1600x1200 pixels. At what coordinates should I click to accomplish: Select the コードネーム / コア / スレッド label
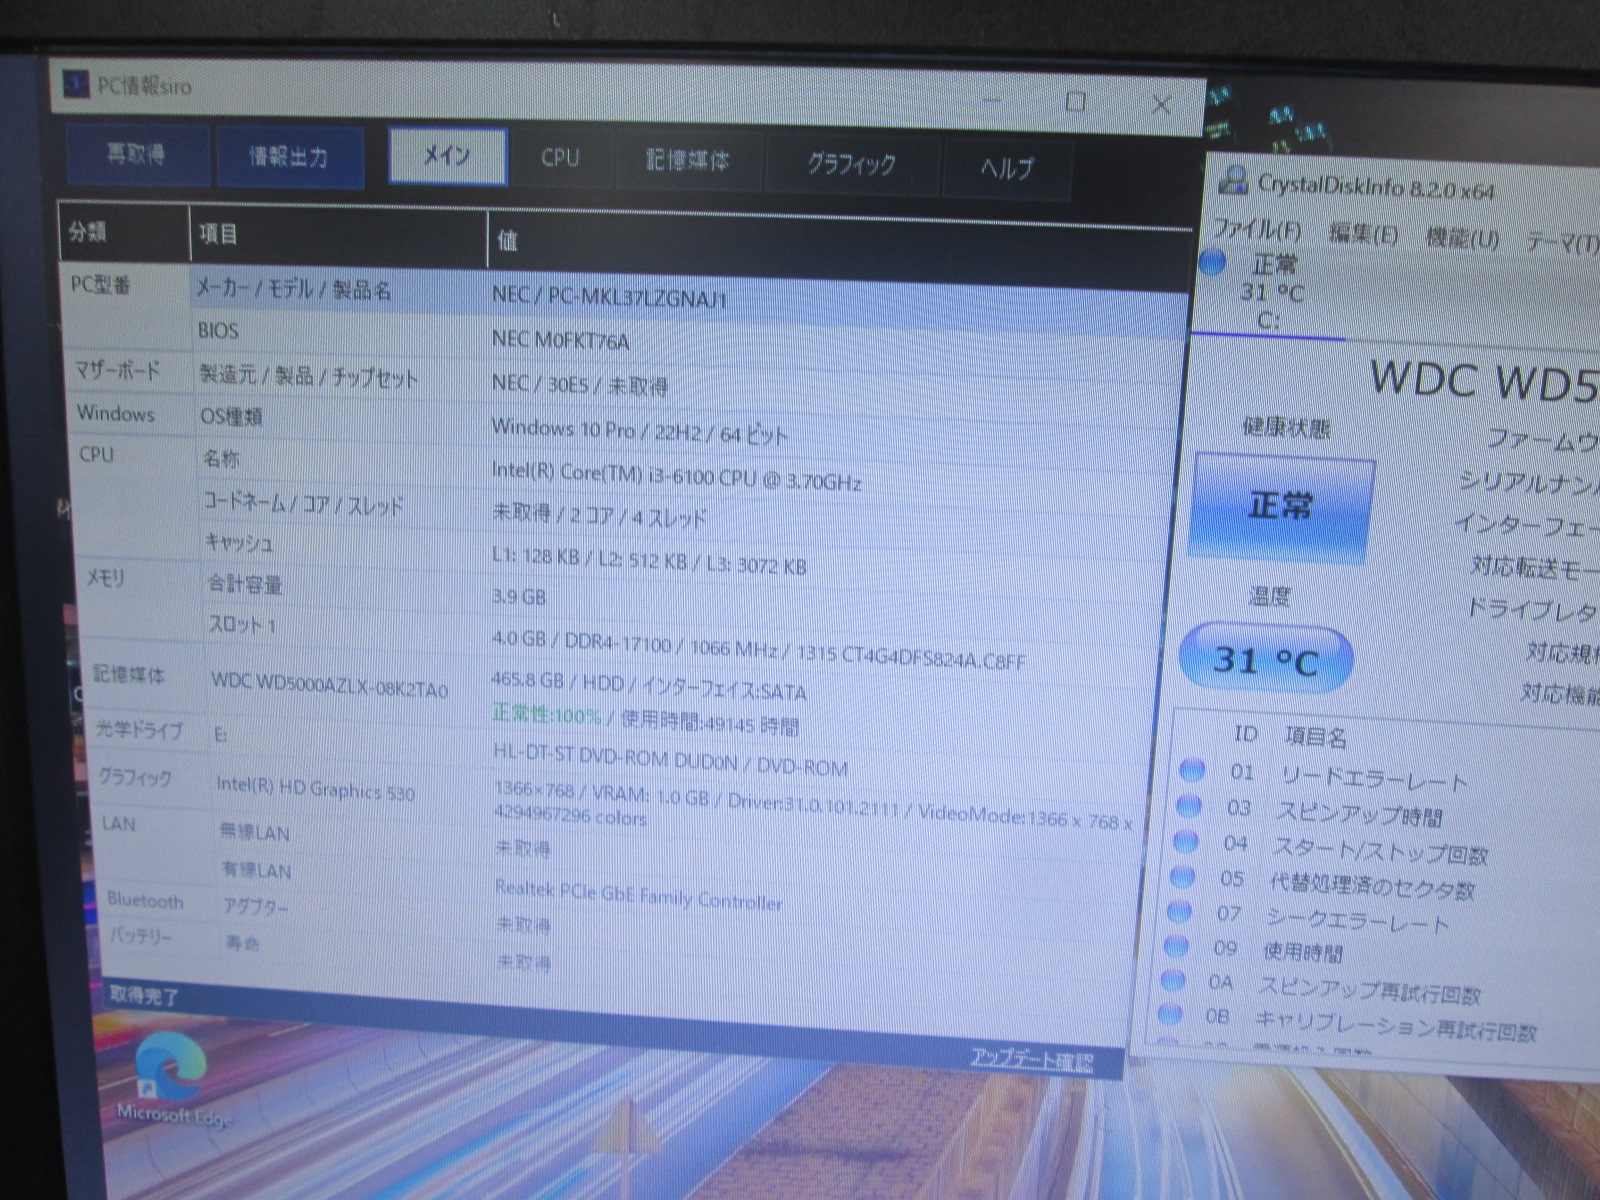click(x=303, y=504)
